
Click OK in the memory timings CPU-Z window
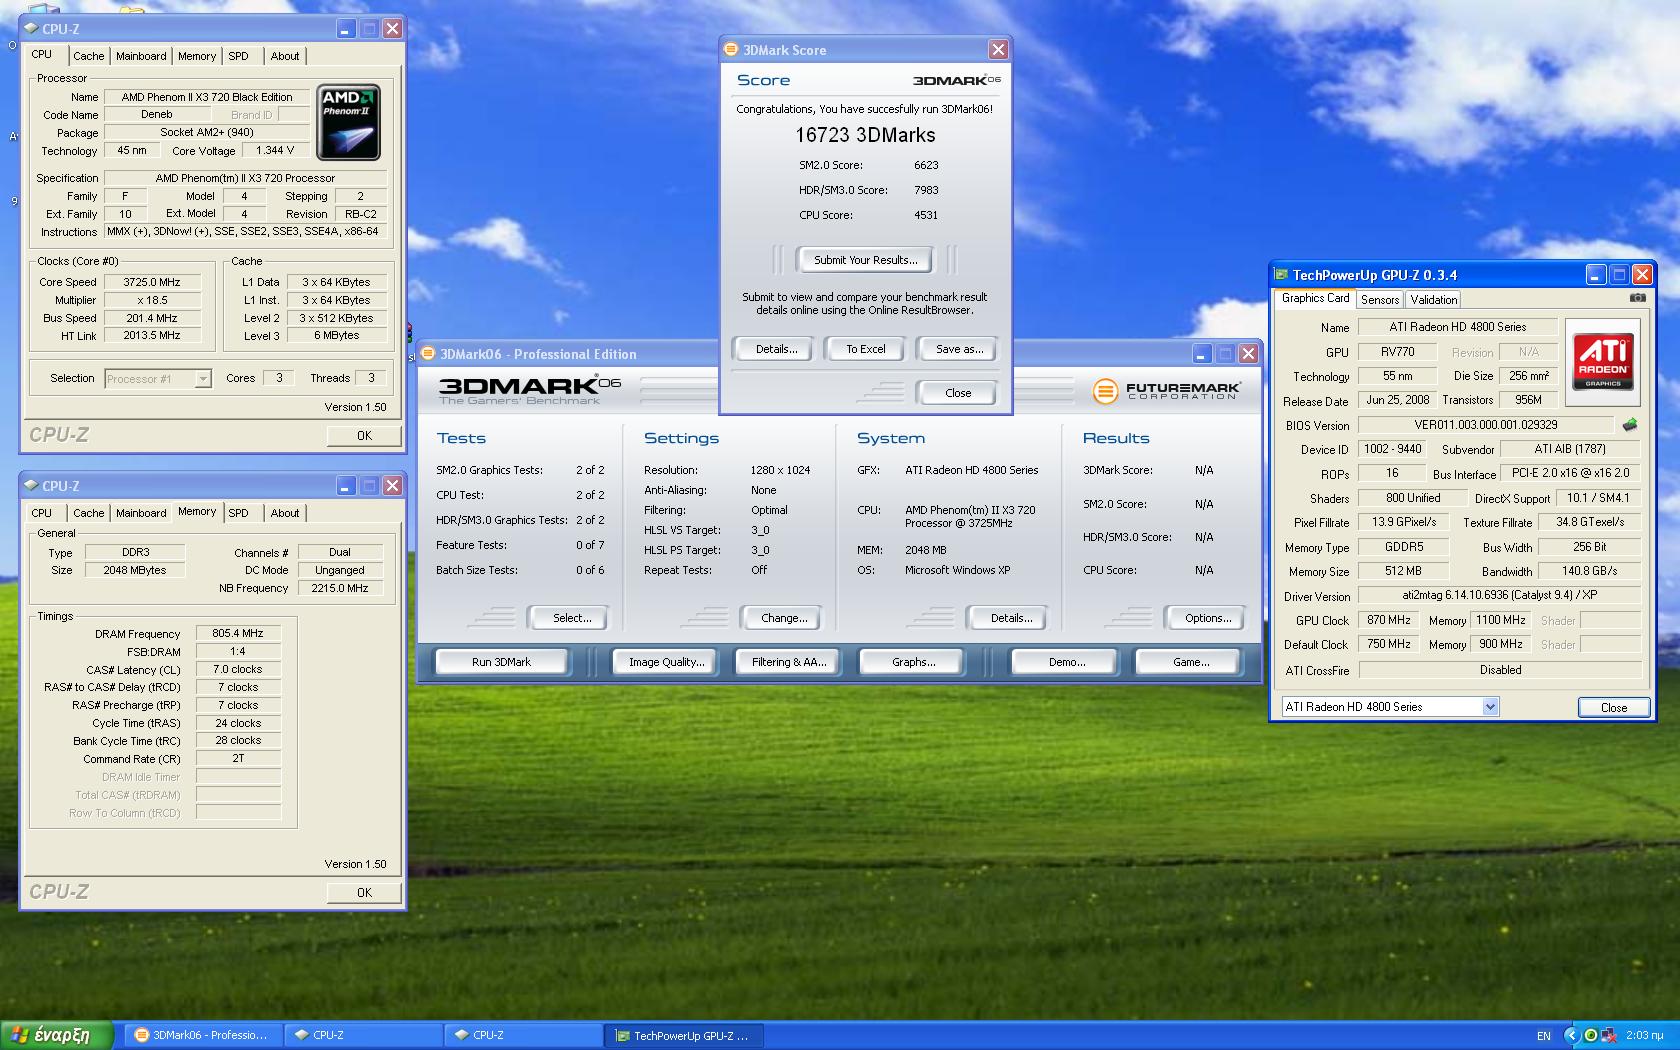(x=364, y=893)
